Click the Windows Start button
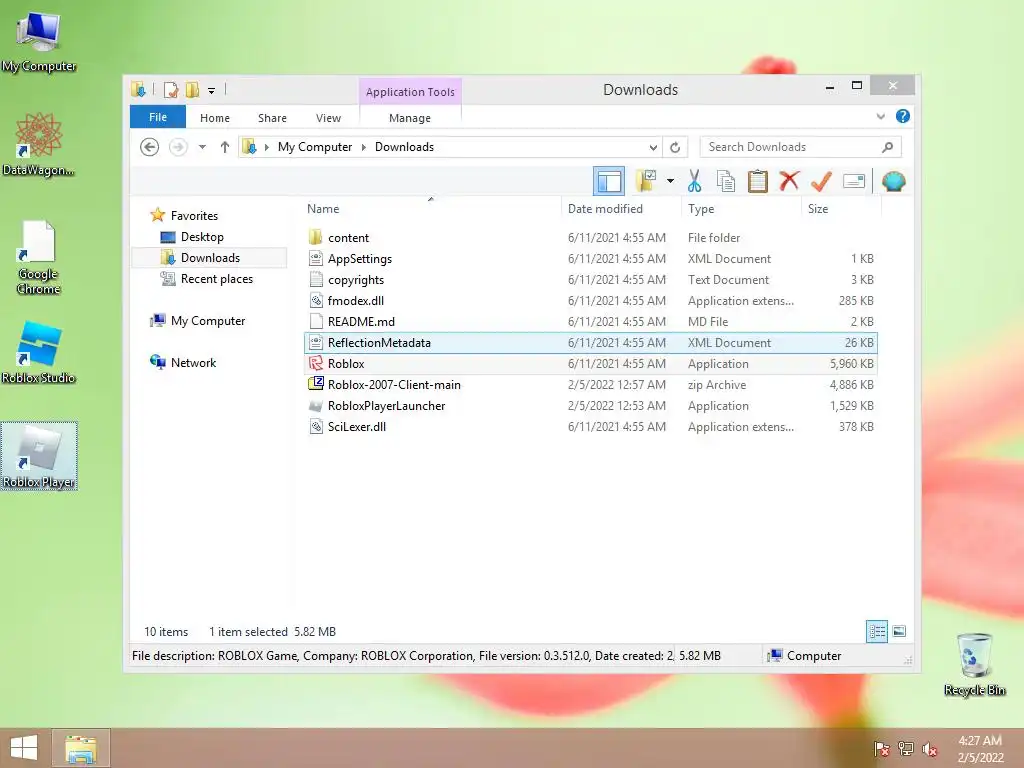The height and width of the screenshot is (768, 1024). point(24,748)
